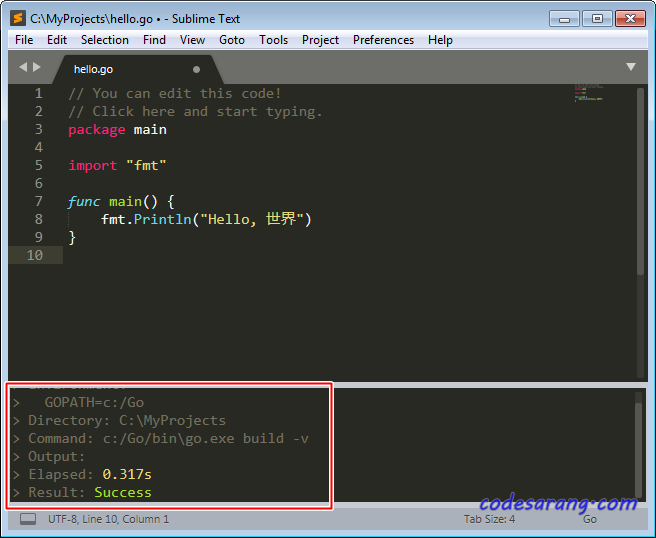Screen dimensions: 656x538
Task: Click the 'Success' result text
Action: click(123, 492)
